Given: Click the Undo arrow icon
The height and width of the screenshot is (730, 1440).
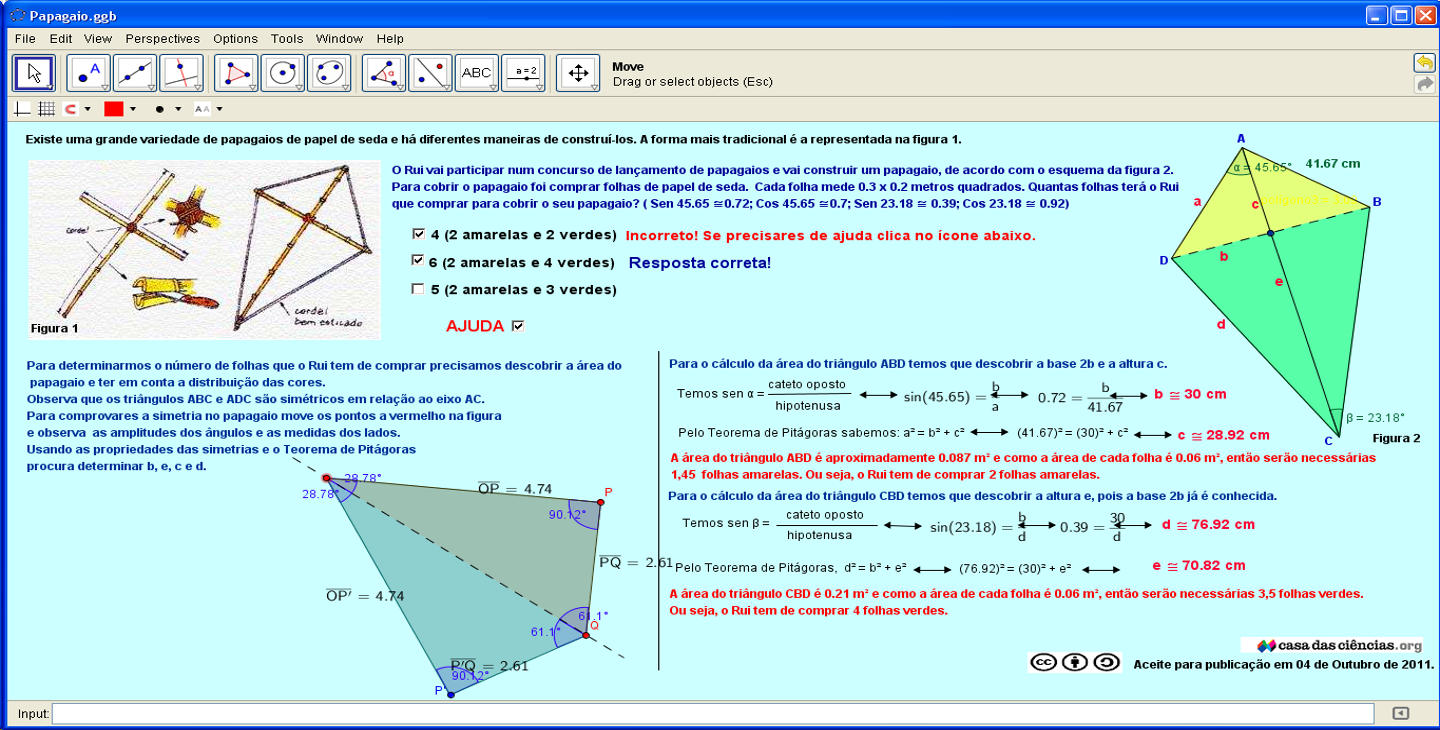Looking at the screenshot, I should [1424, 63].
